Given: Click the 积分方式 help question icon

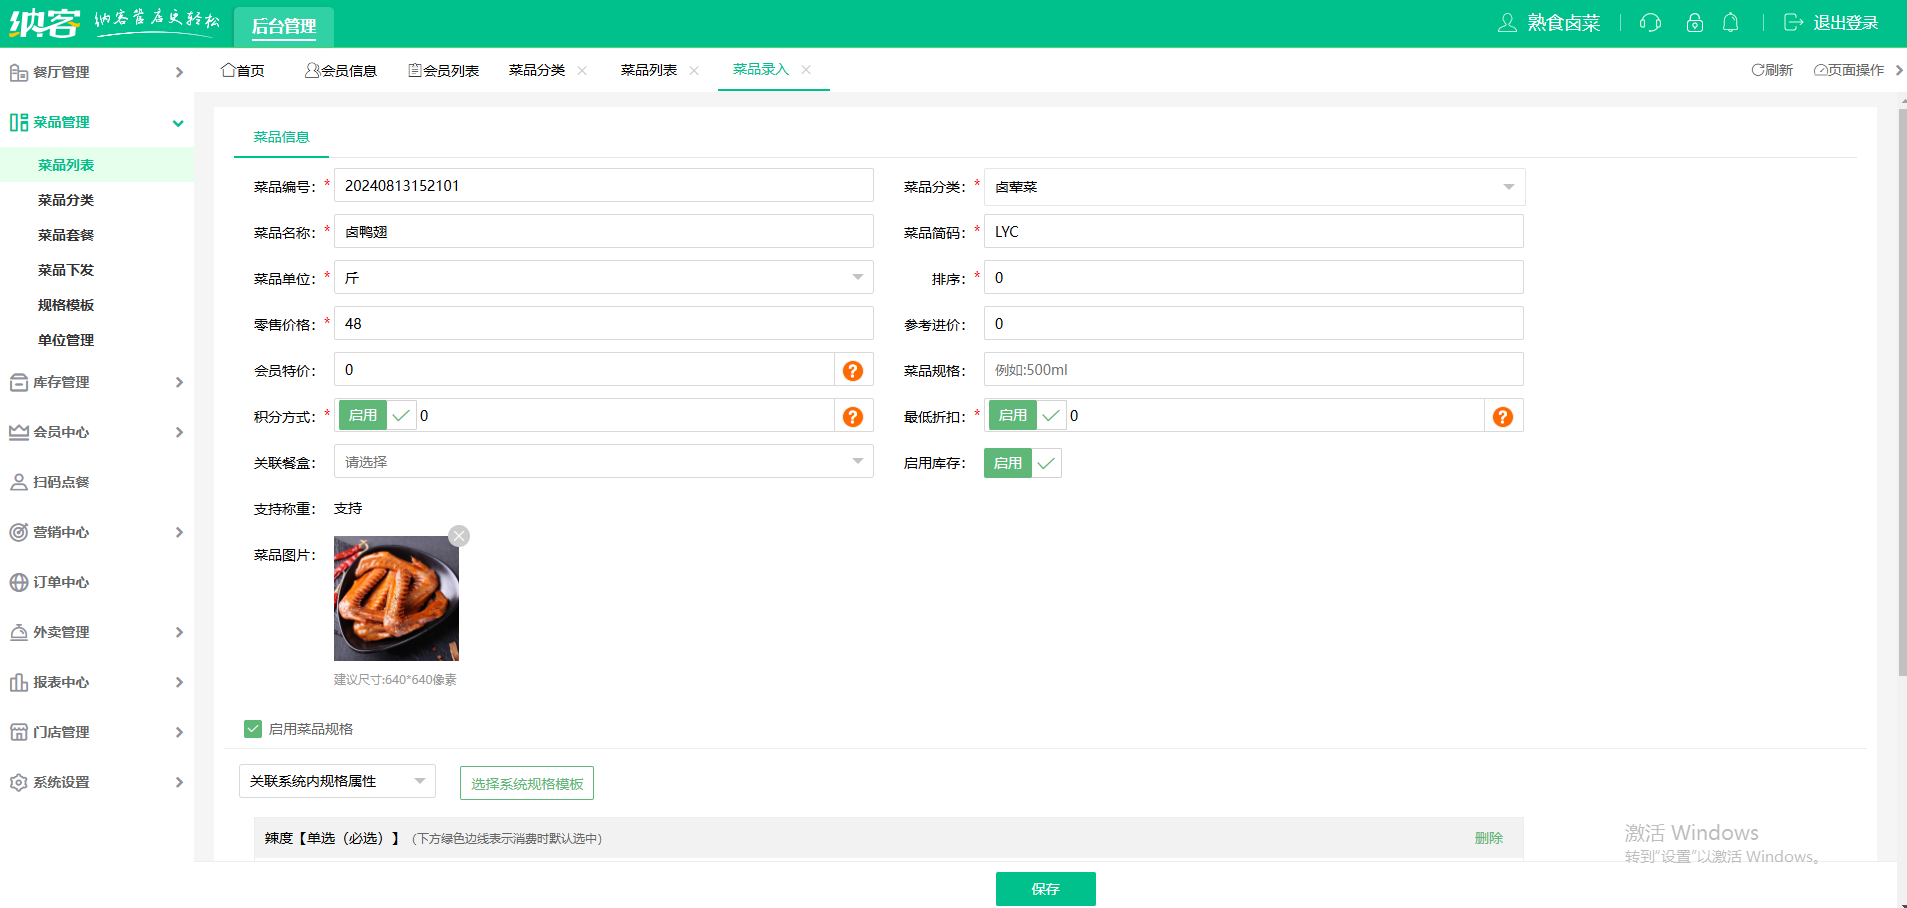Looking at the screenshot, I should pos(853,417).
